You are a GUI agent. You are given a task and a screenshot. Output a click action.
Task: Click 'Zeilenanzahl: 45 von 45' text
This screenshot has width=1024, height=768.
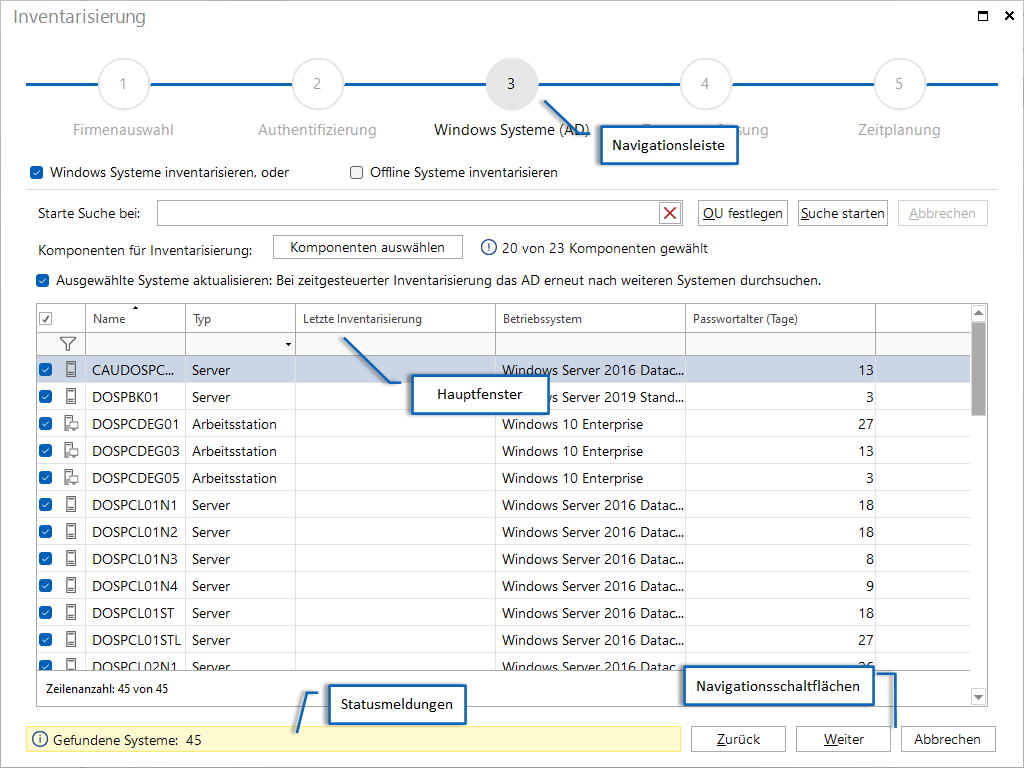(x=107, y=688)
